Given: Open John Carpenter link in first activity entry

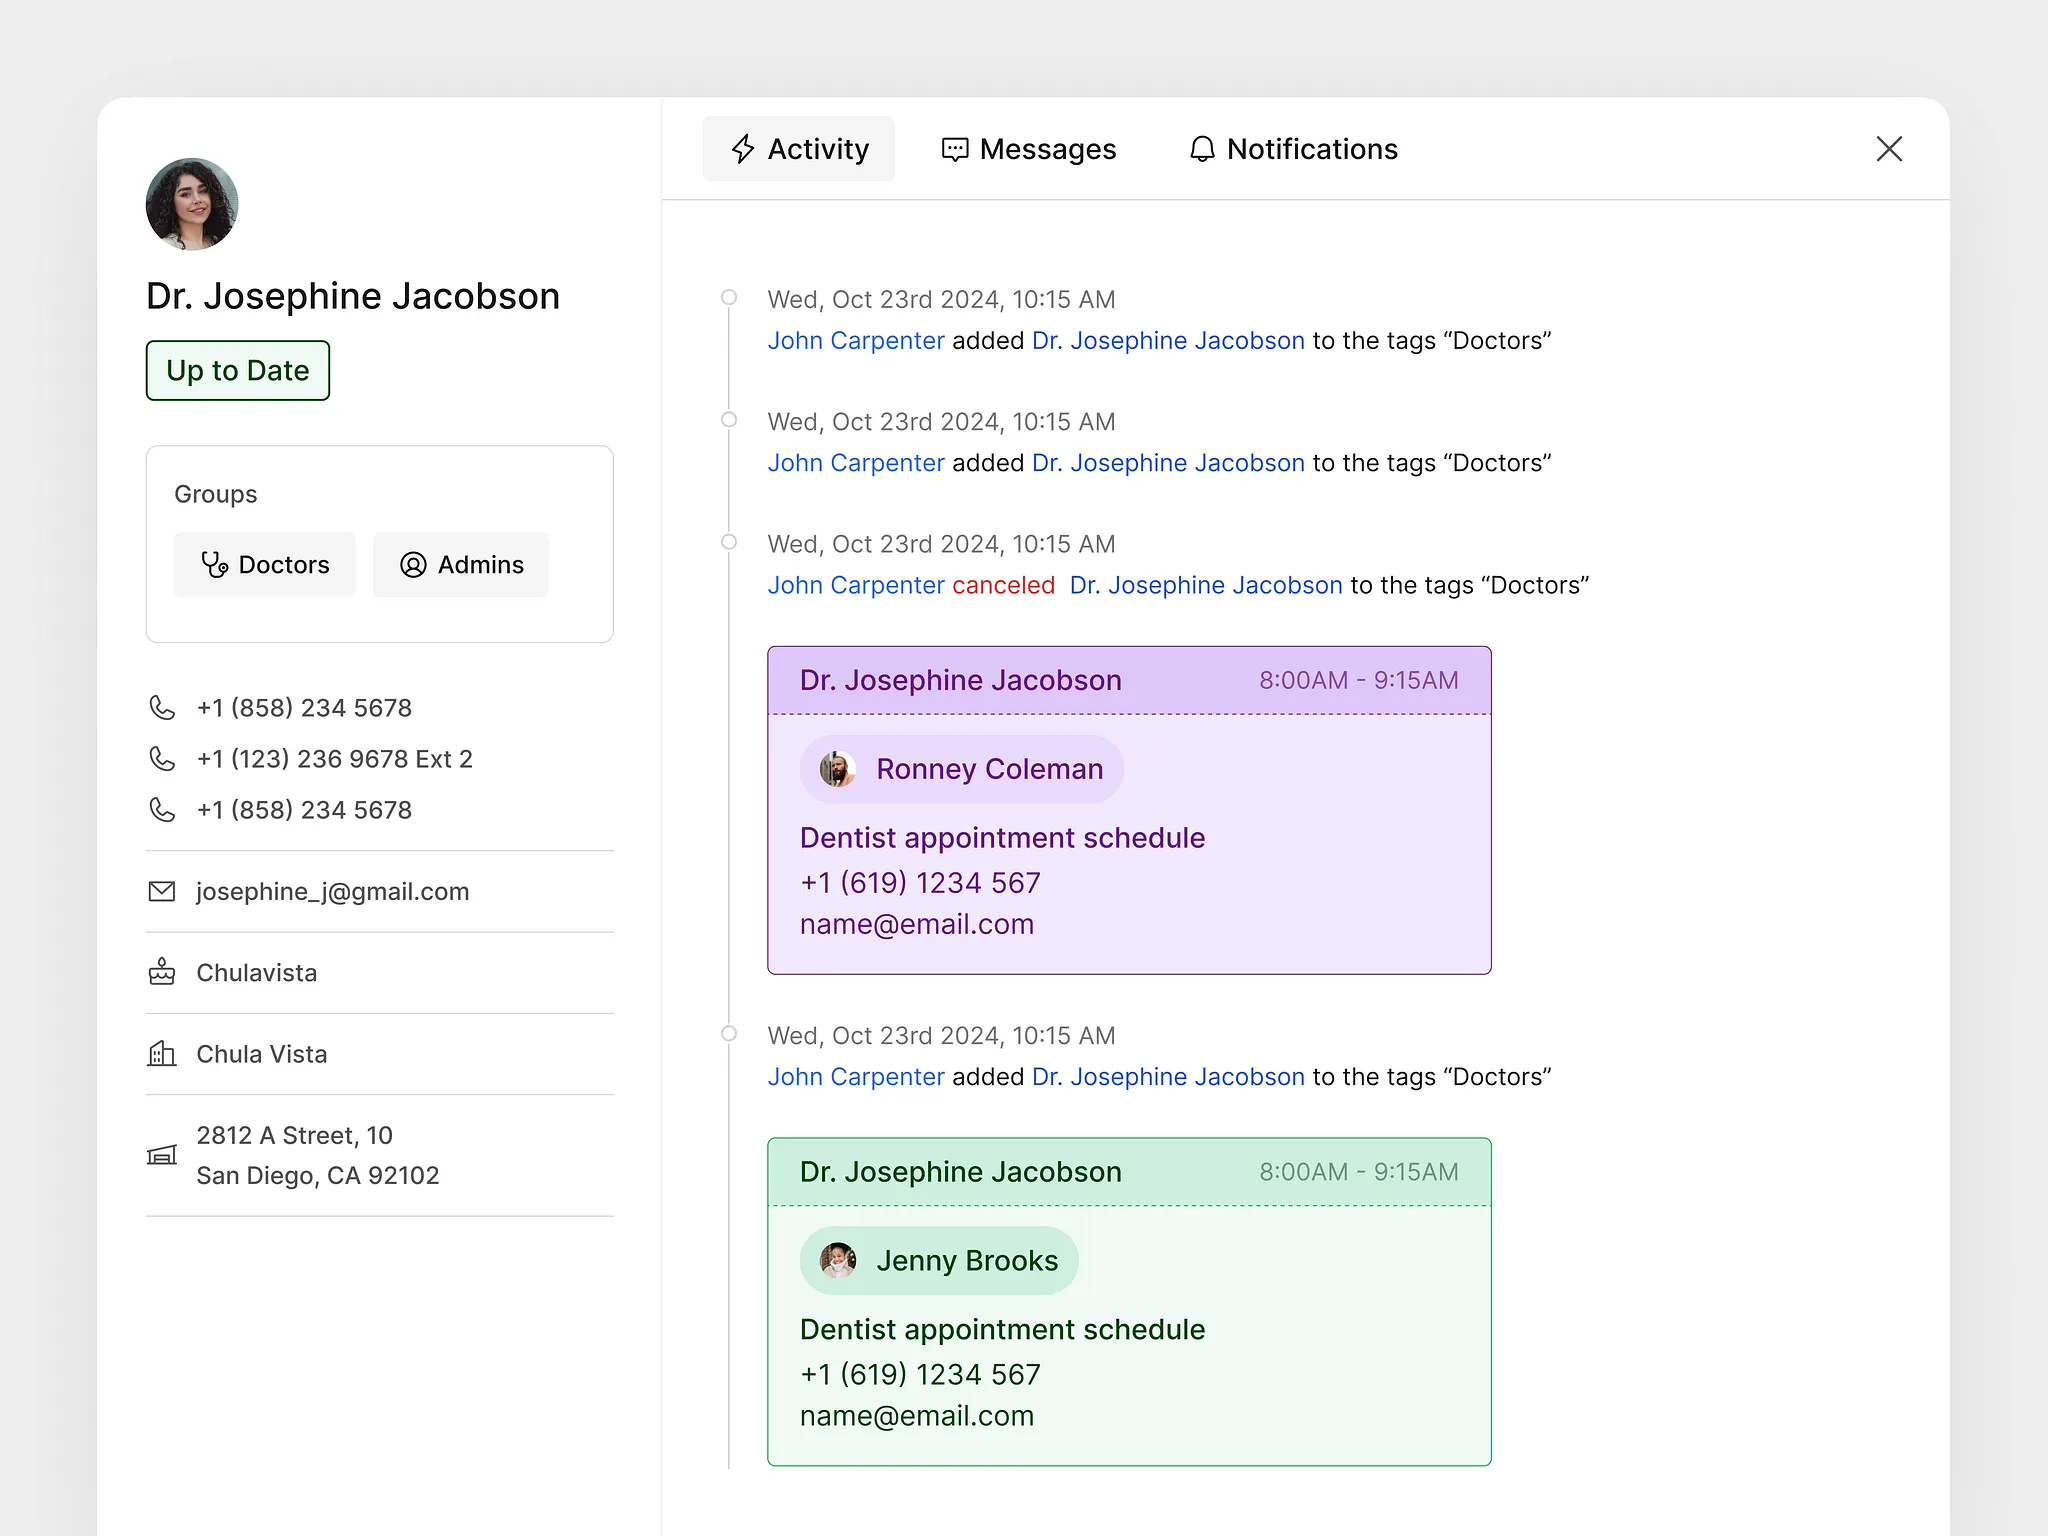Looking at the screenshot, I should coord(856,341).
